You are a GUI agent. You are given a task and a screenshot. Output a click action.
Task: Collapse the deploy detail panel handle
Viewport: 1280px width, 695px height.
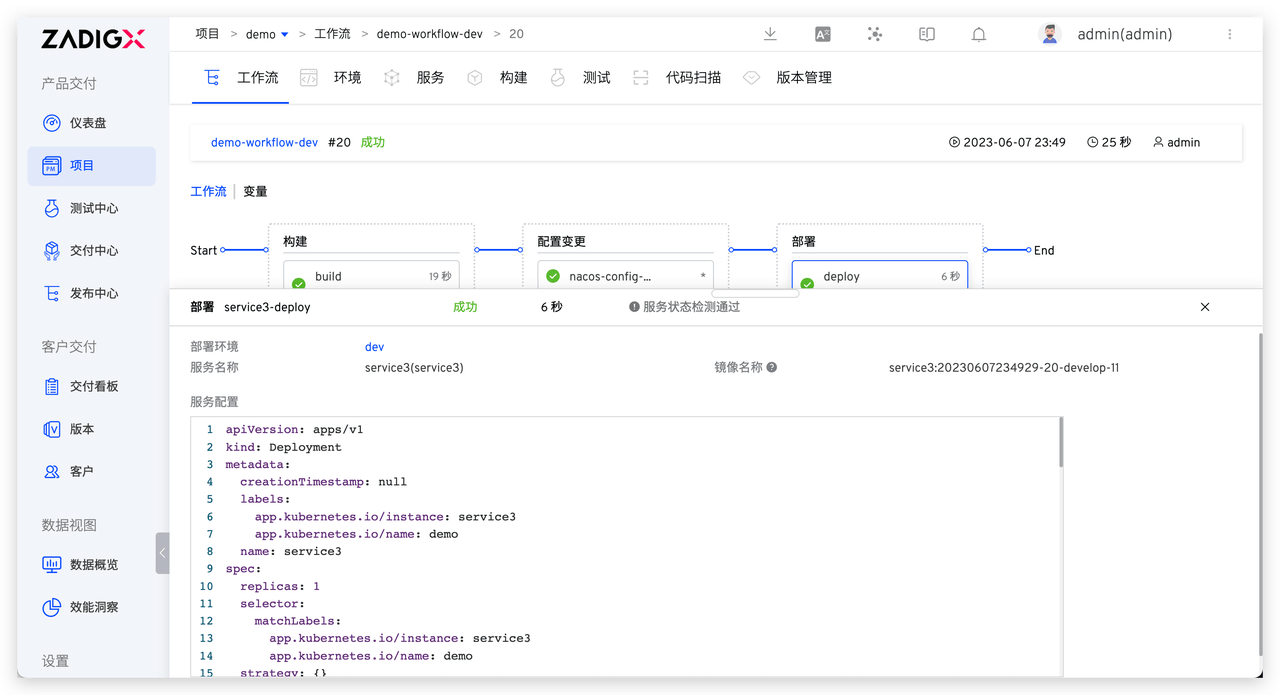[x=755, y=293]
